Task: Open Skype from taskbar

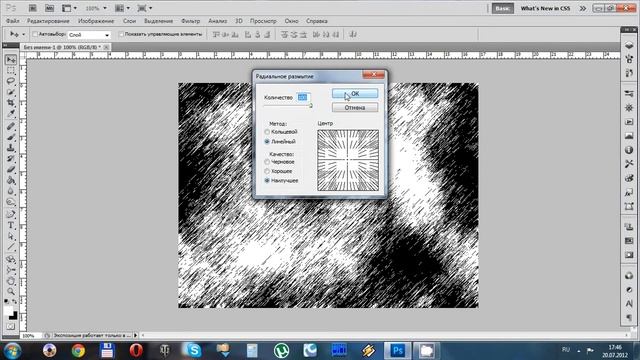Action: [193, 350]
